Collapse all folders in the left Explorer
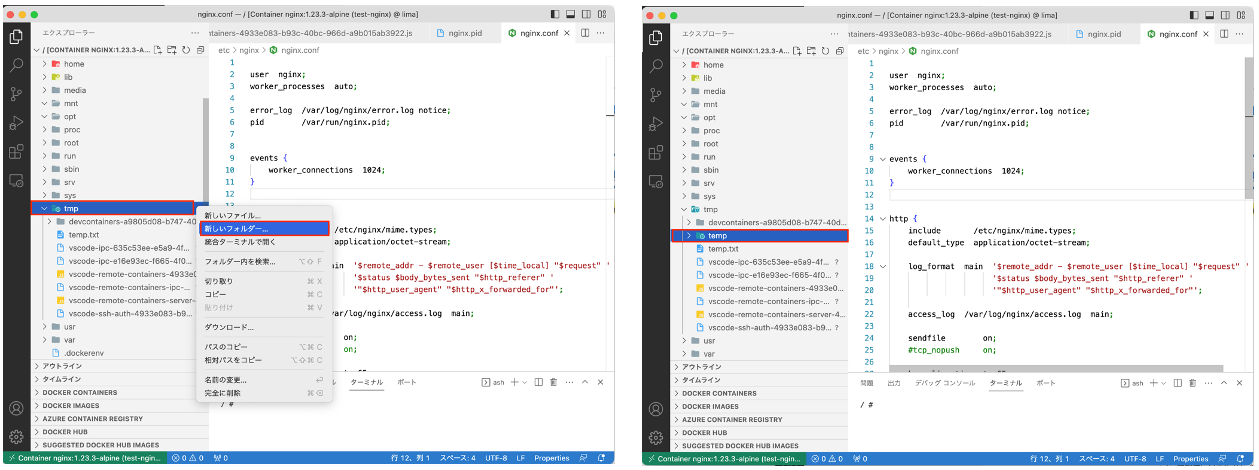Image resolution: width=1259 pixels, height=470 pixels. click(x=200, y=50)
